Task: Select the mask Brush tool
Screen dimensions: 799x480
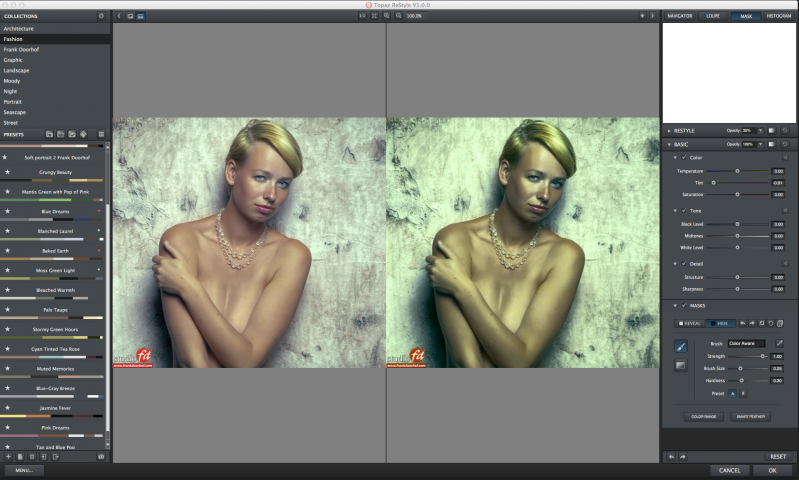Action: (681, 347)
